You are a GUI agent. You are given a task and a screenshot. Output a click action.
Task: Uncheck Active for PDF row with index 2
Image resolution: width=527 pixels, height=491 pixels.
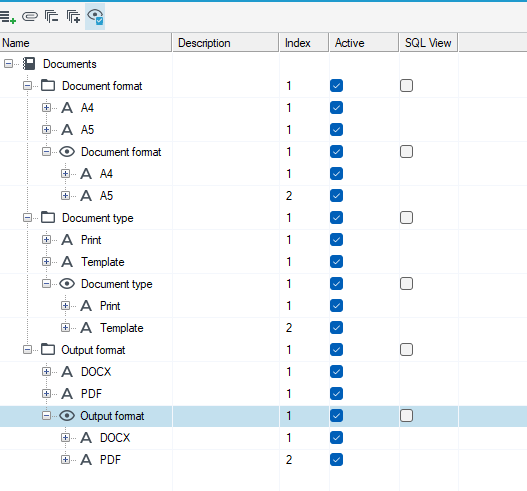pyautogui.click(x=336, y=460)
